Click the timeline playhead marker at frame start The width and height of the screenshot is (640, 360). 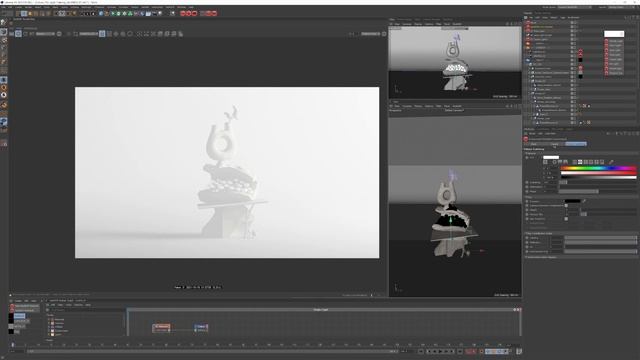coord(13,345)
